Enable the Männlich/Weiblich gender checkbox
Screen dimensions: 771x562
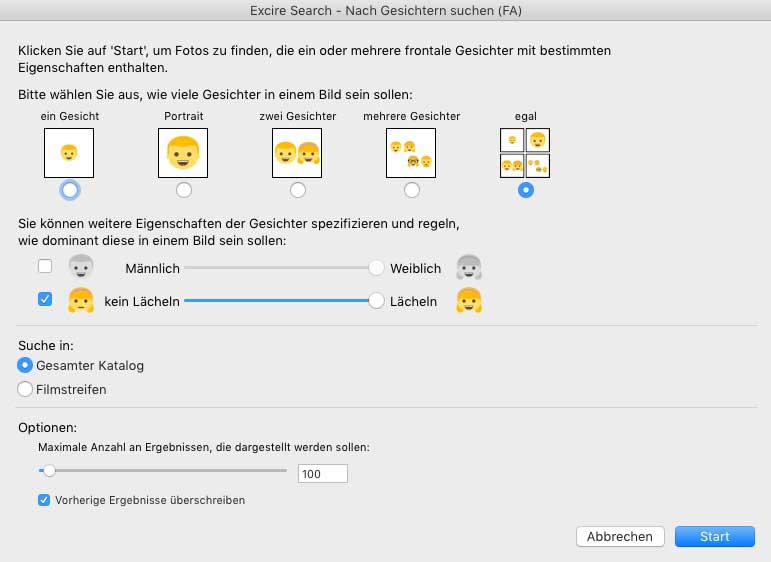[44, 267]
